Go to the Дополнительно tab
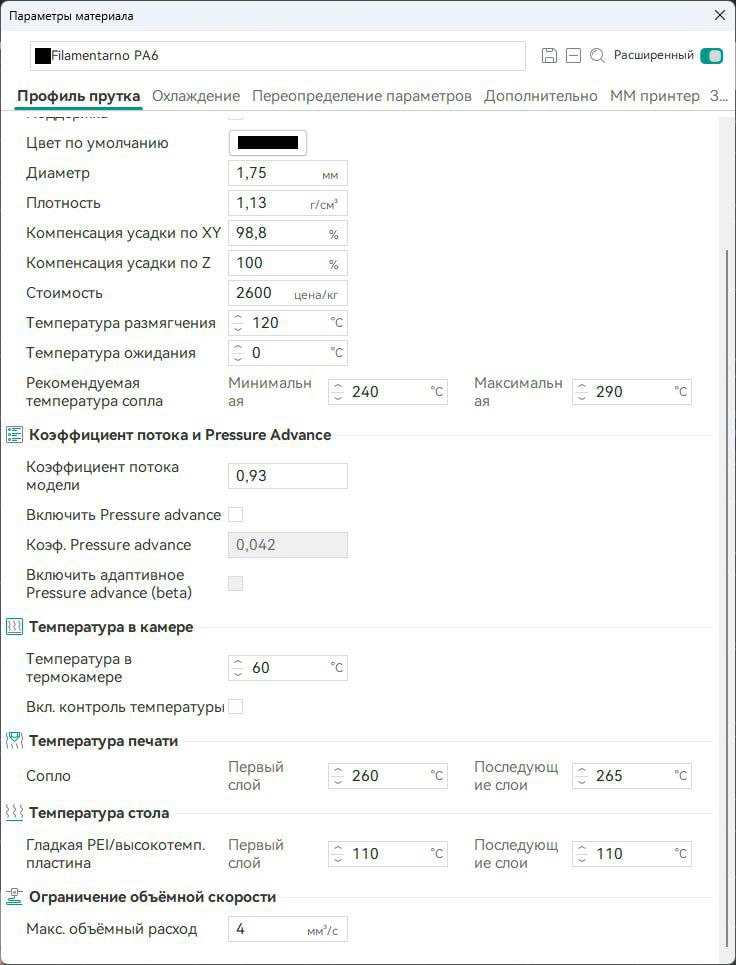 coord(541,96)
